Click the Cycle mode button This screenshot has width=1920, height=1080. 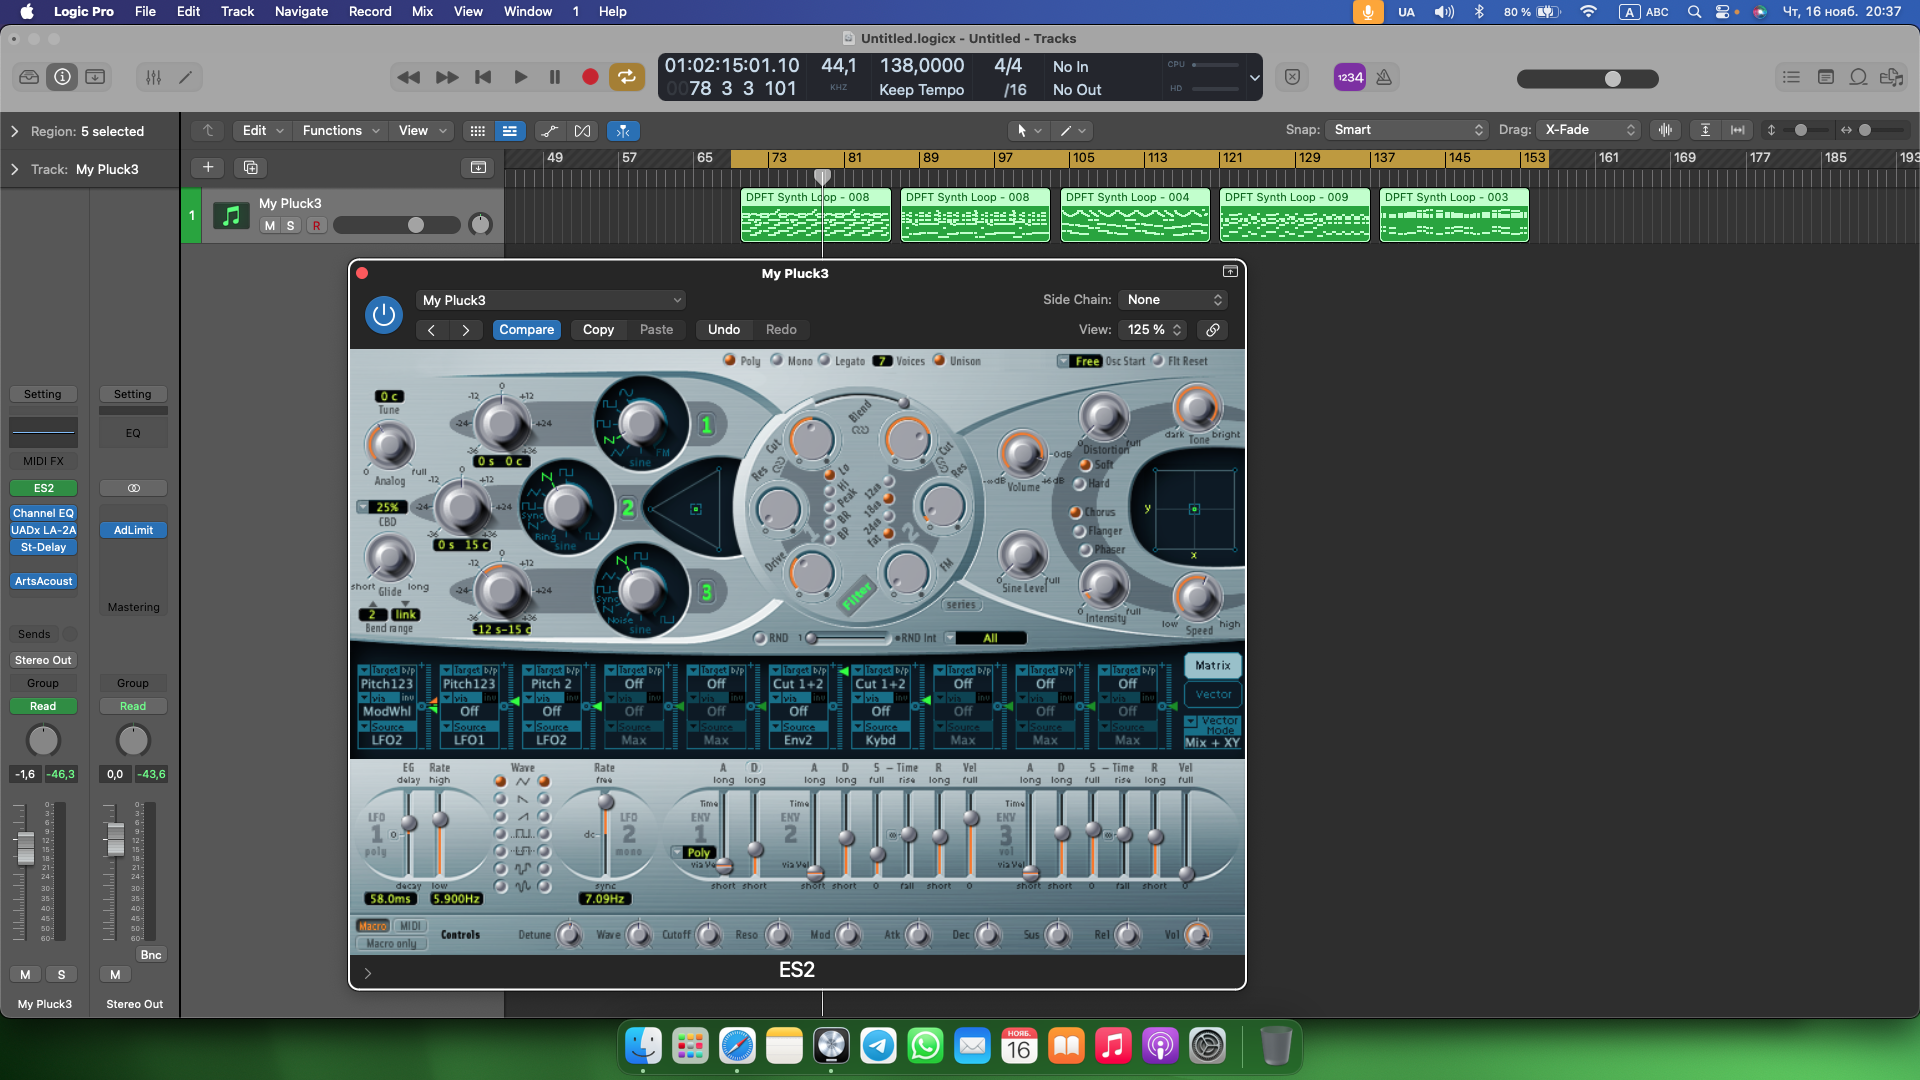pos(626,77)
